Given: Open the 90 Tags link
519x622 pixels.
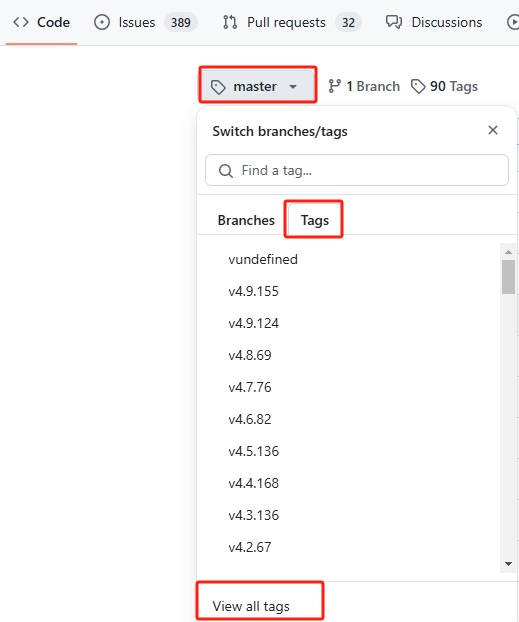Looking at the screenshot, I should [444, 86].
